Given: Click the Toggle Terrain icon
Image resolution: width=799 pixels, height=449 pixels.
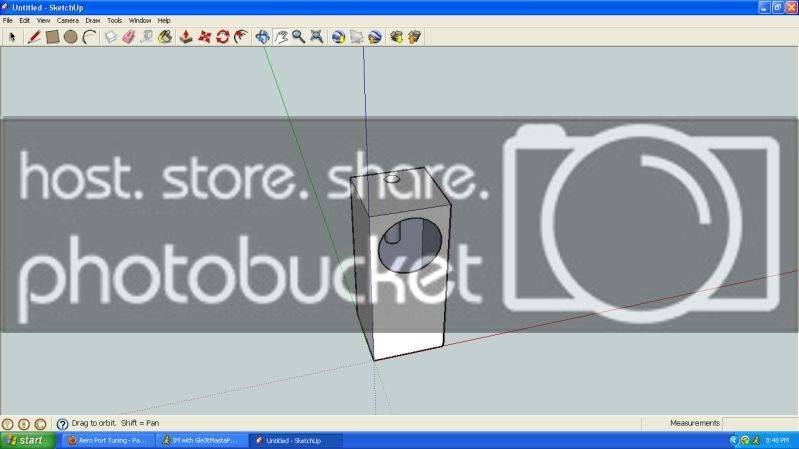Looking at the screenshot, I should click(x=357, y=37).
